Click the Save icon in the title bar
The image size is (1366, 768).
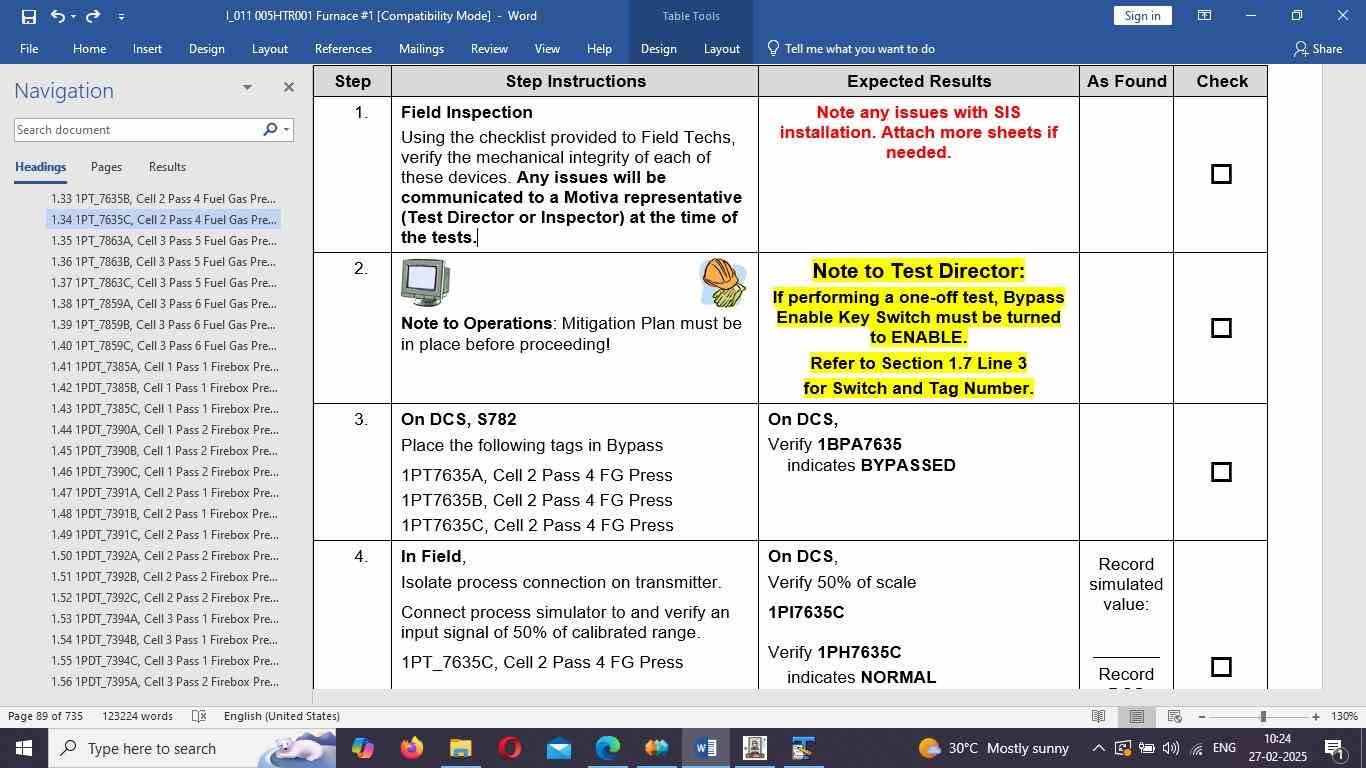coord(29,16)
